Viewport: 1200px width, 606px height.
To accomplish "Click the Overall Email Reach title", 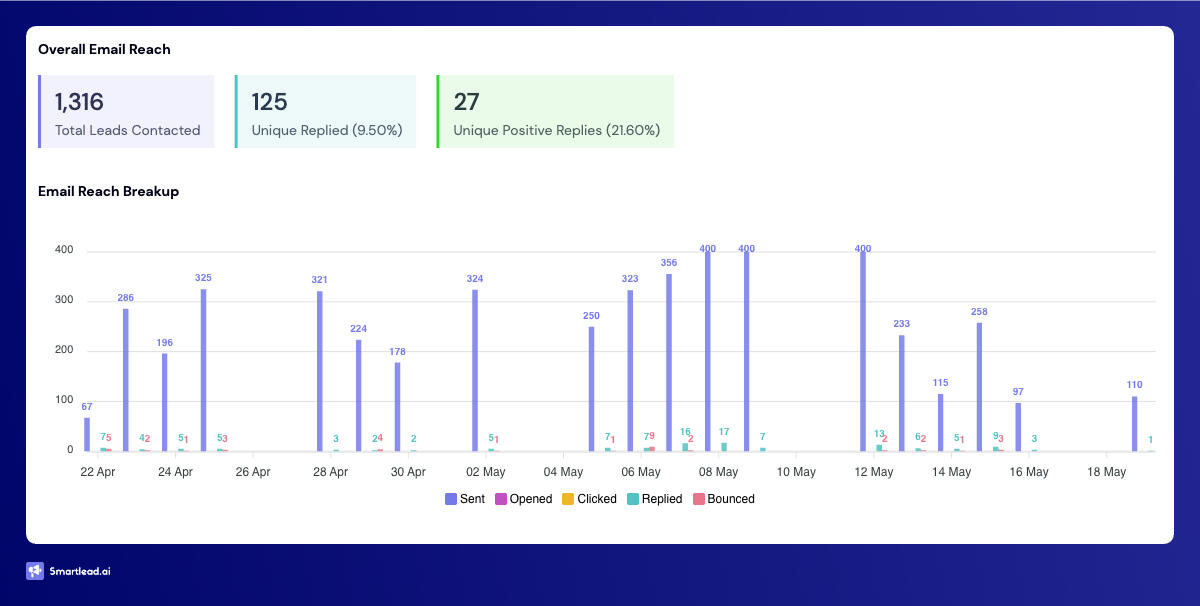I will 104,49.
